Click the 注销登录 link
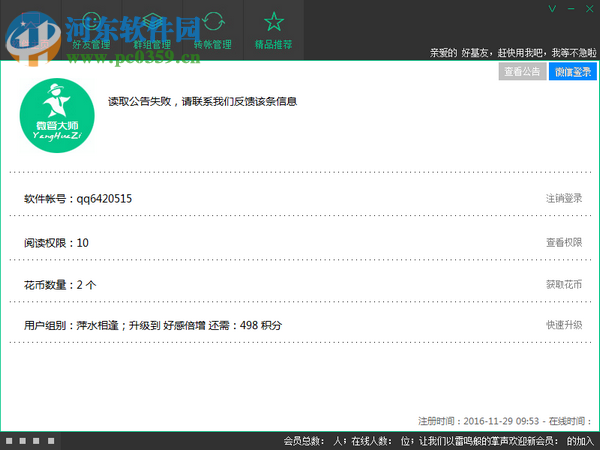600x450 pixels. pos(564,198)
